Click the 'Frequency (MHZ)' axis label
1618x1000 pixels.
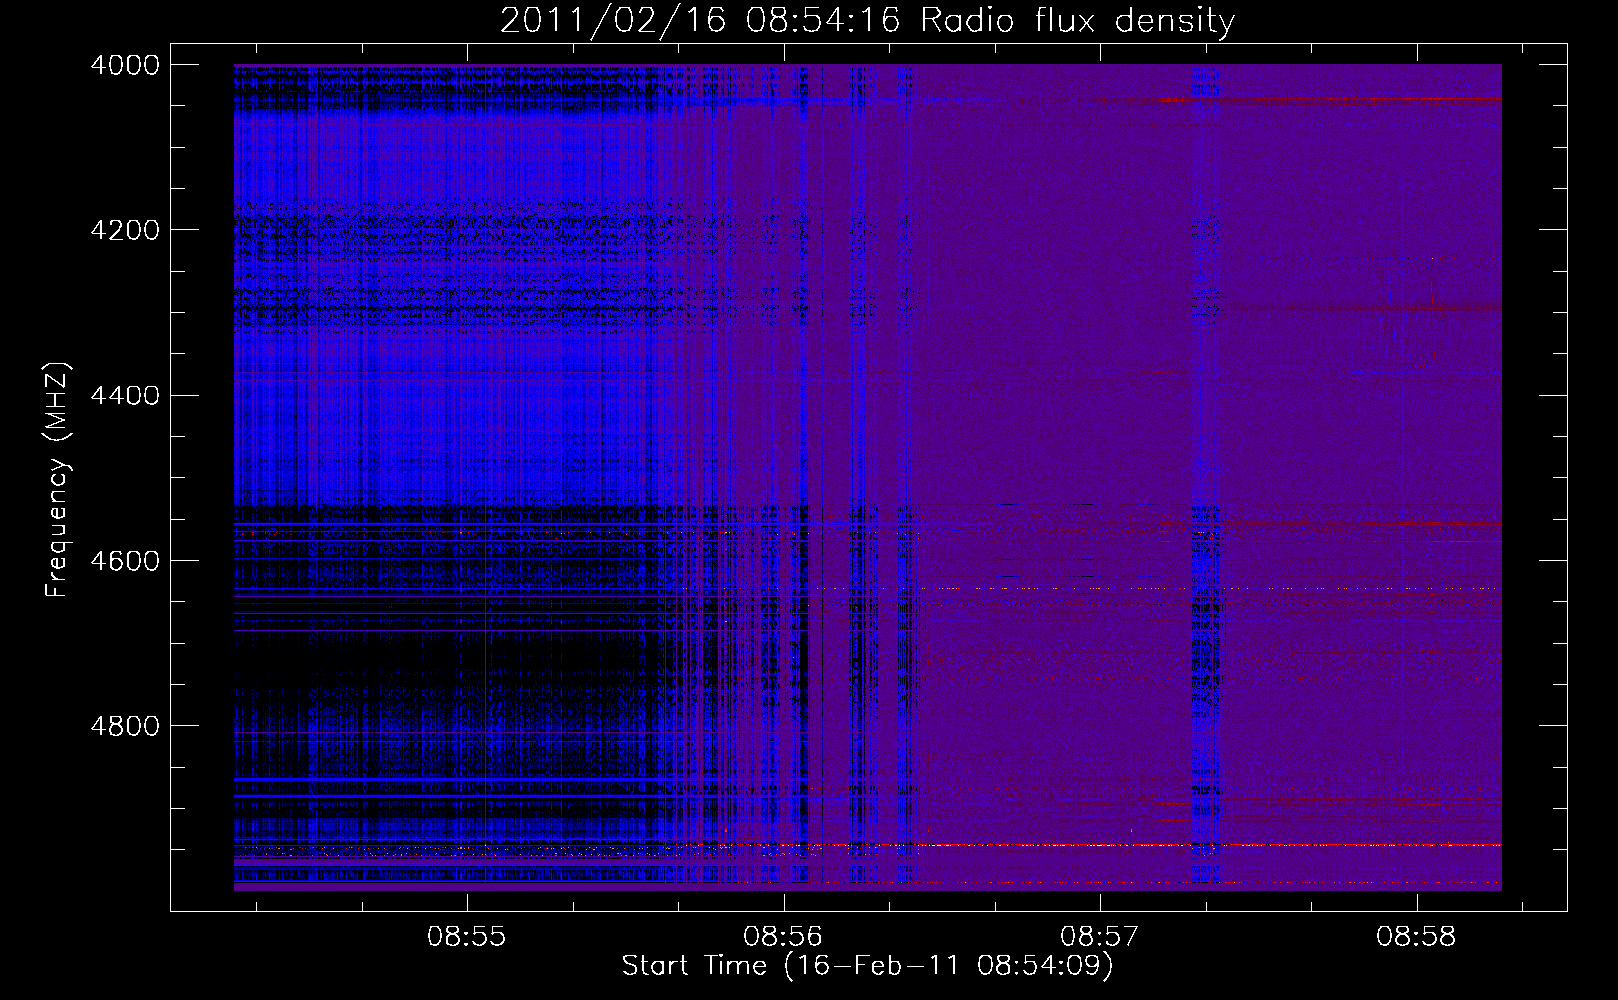(x=58, y=480)
